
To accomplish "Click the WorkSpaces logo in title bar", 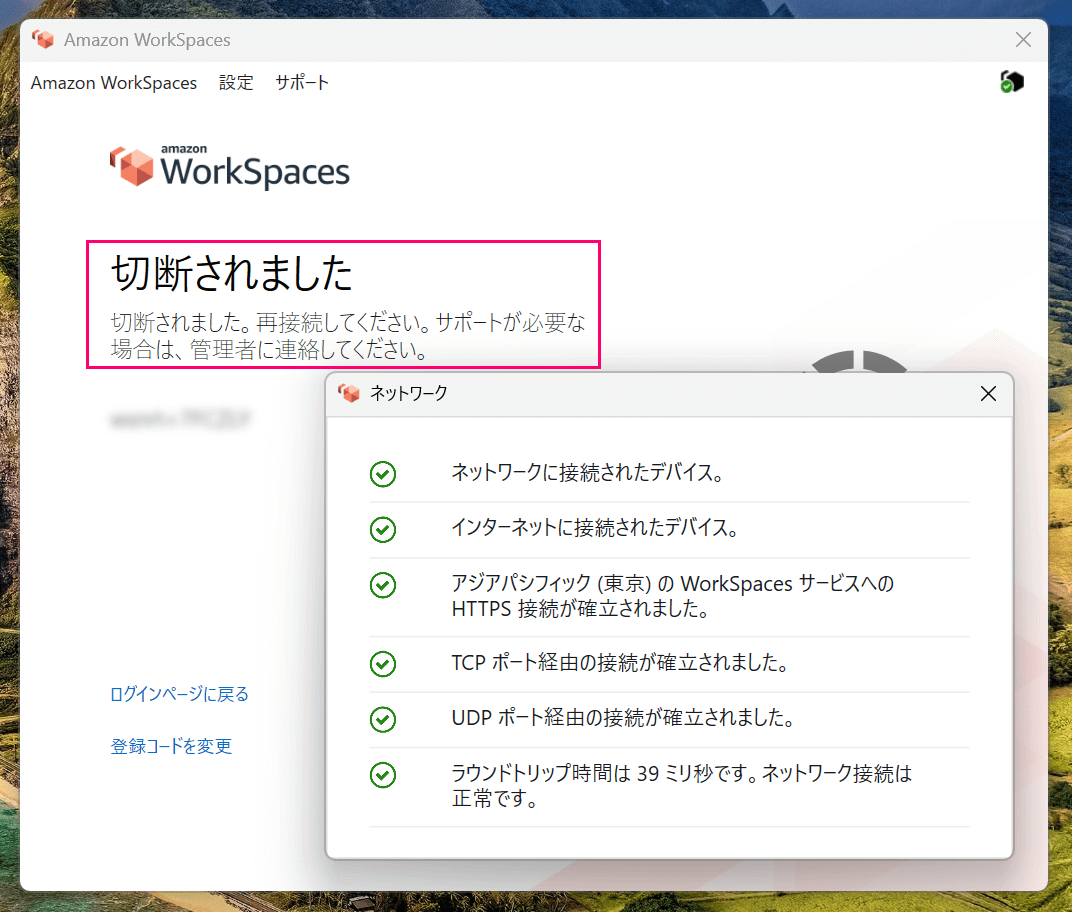I will 43,40.
